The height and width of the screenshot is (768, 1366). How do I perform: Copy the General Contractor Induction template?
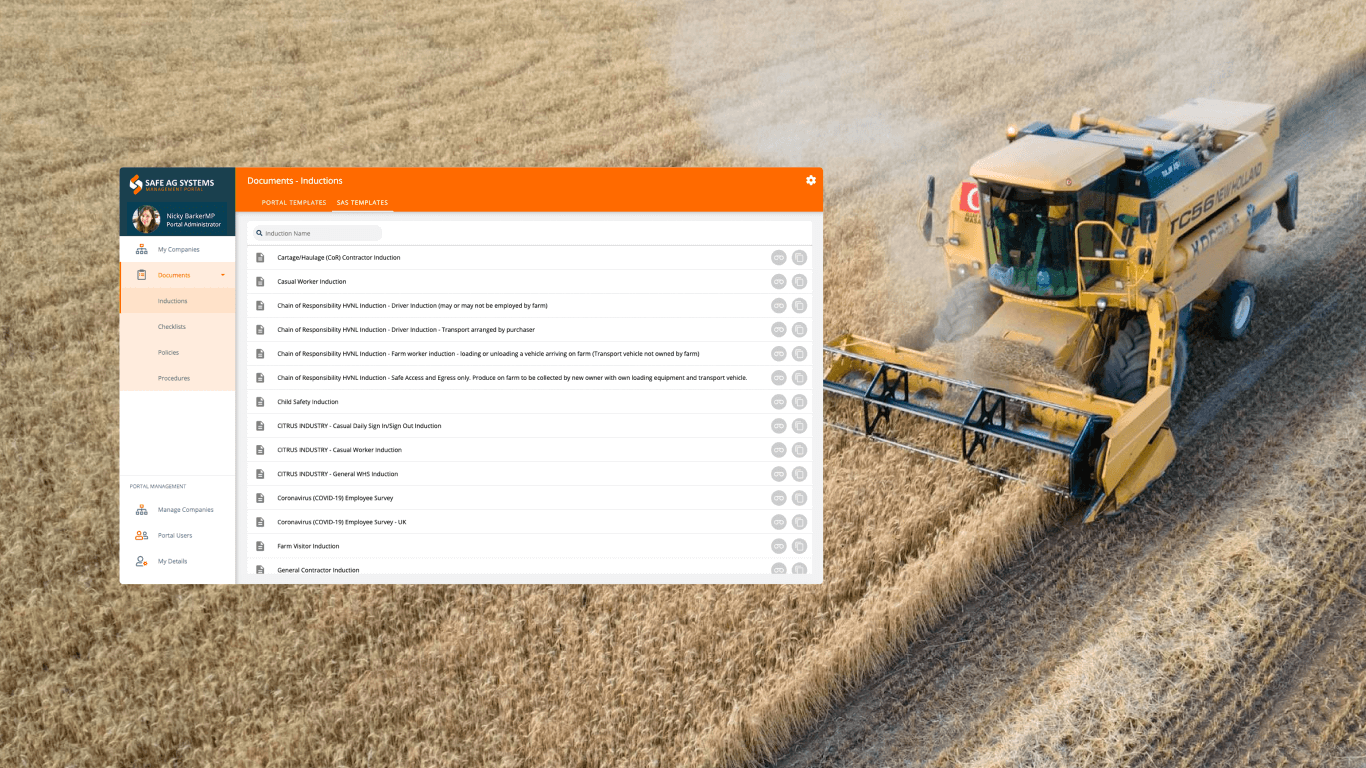(x=798, y=569)
